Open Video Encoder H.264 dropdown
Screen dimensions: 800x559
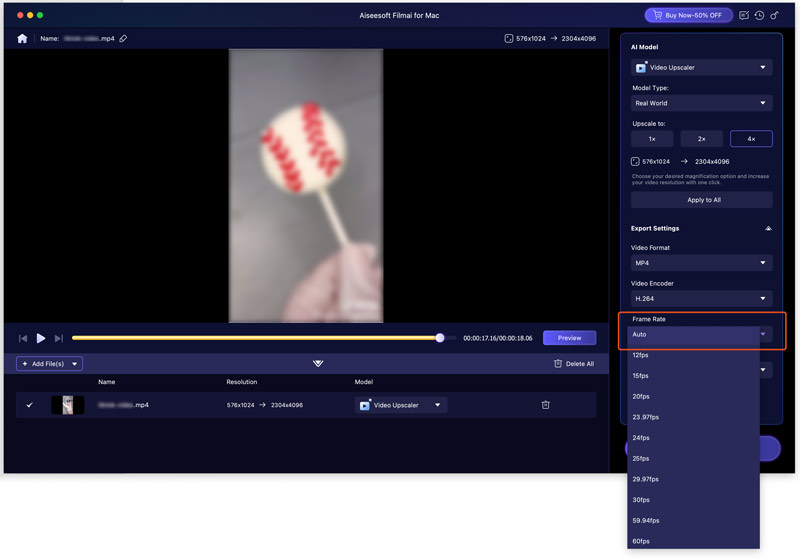(x=702, y=298)
